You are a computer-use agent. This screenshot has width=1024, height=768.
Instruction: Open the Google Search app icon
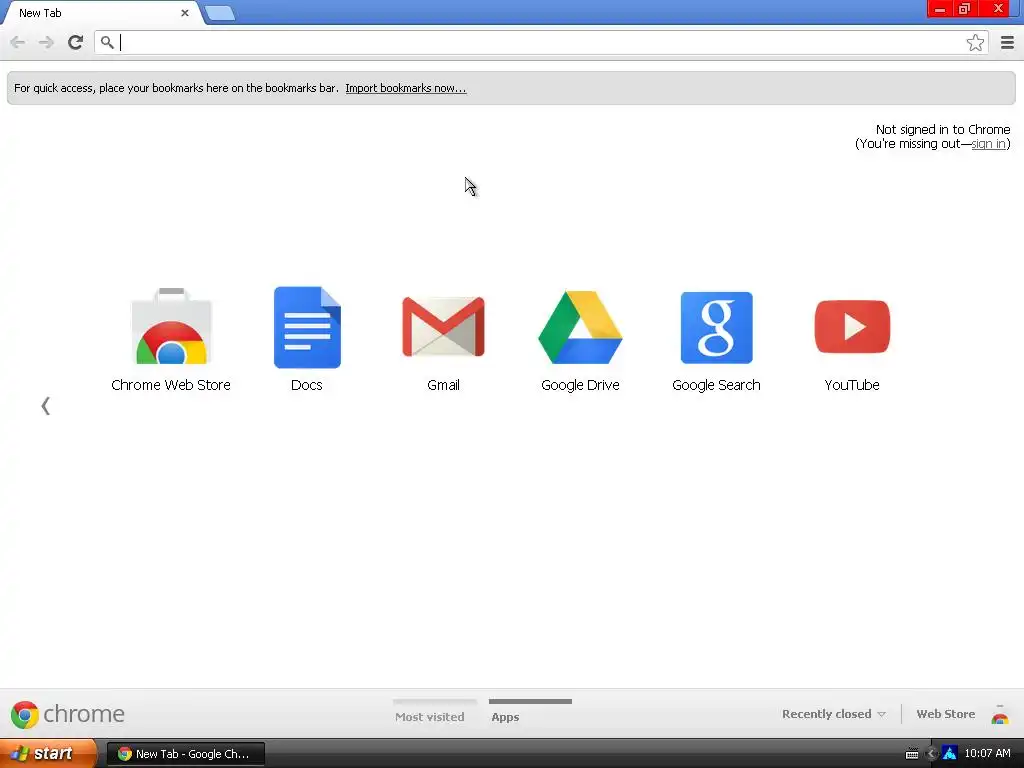(716, 327)
